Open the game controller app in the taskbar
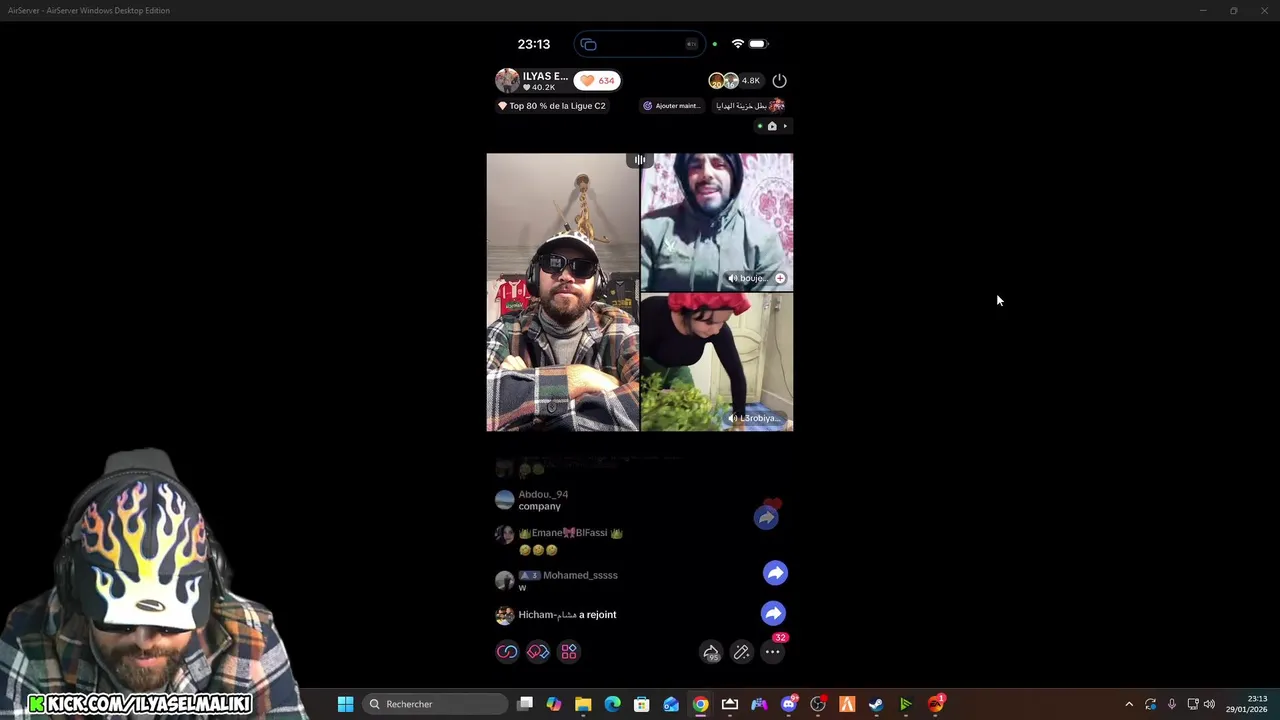Viewport: 1280px width, 720px height. pos(759,704)
